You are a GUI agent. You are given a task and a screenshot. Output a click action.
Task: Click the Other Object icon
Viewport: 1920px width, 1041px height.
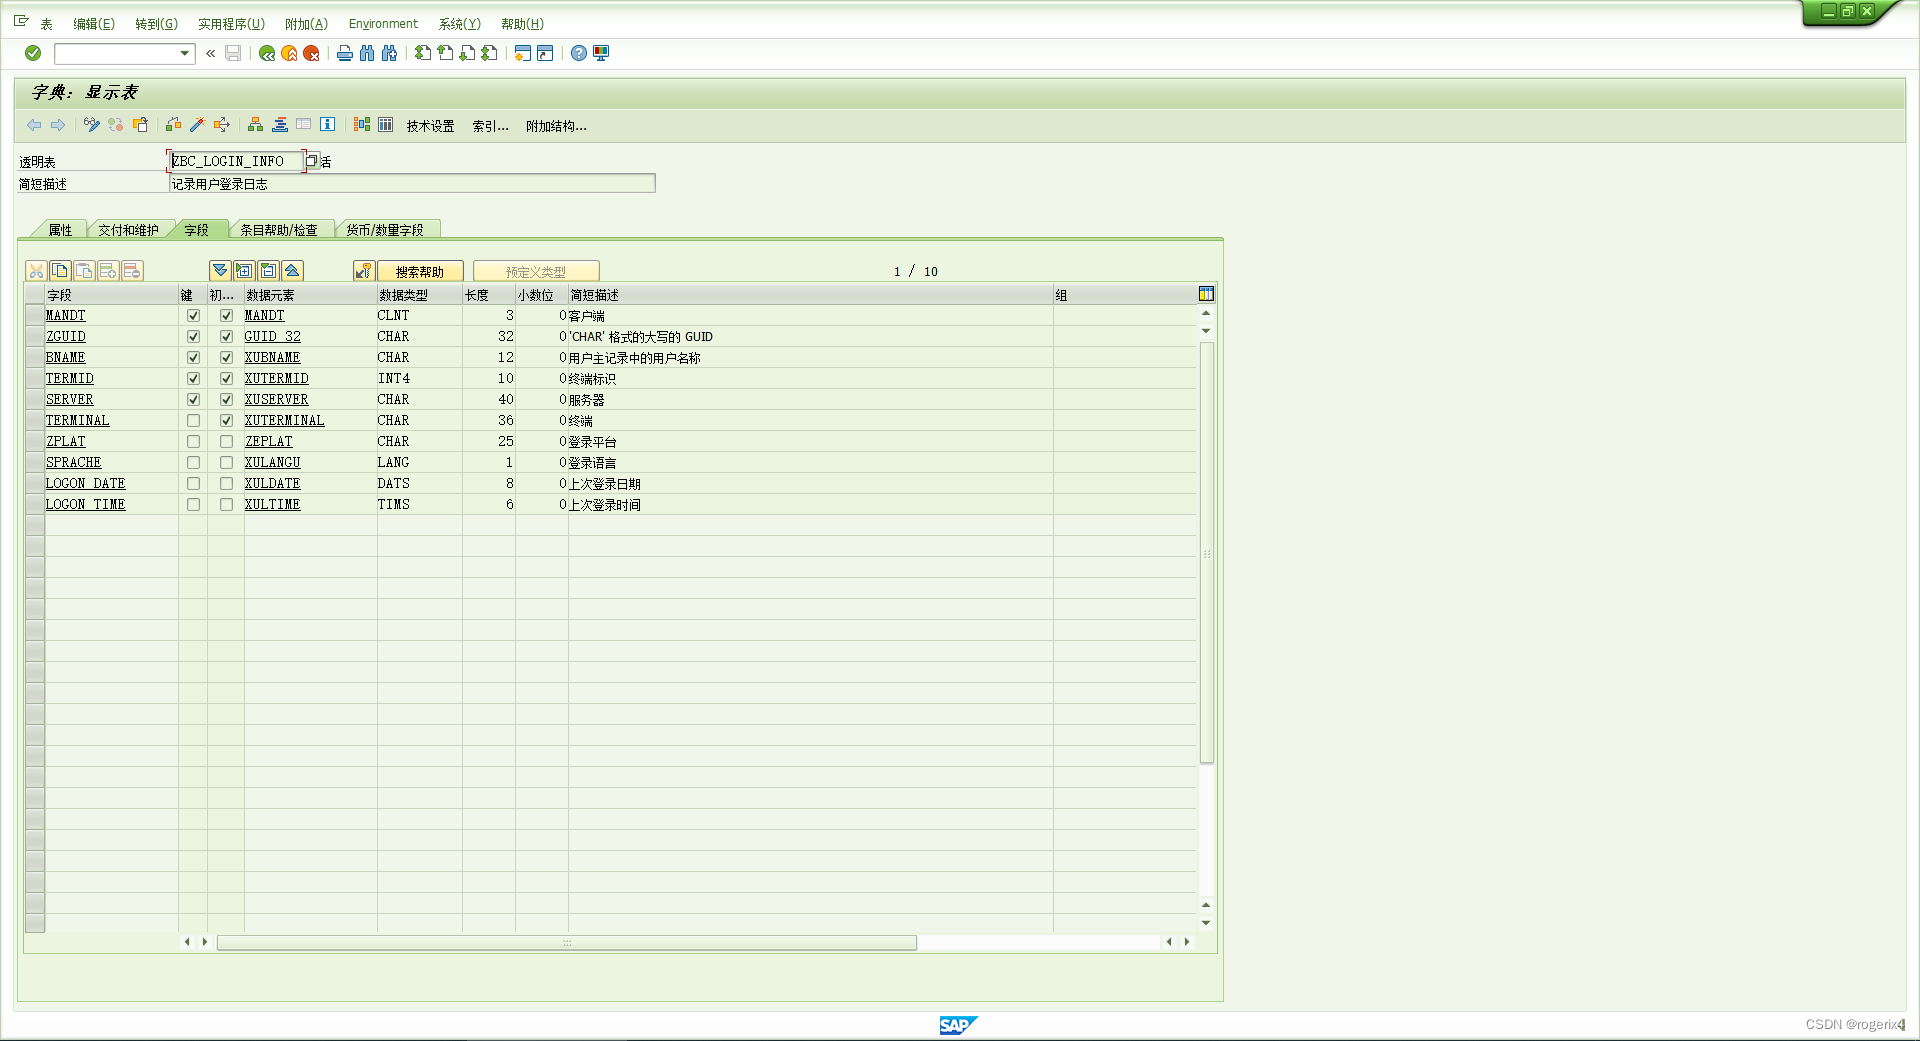point(141,125)
